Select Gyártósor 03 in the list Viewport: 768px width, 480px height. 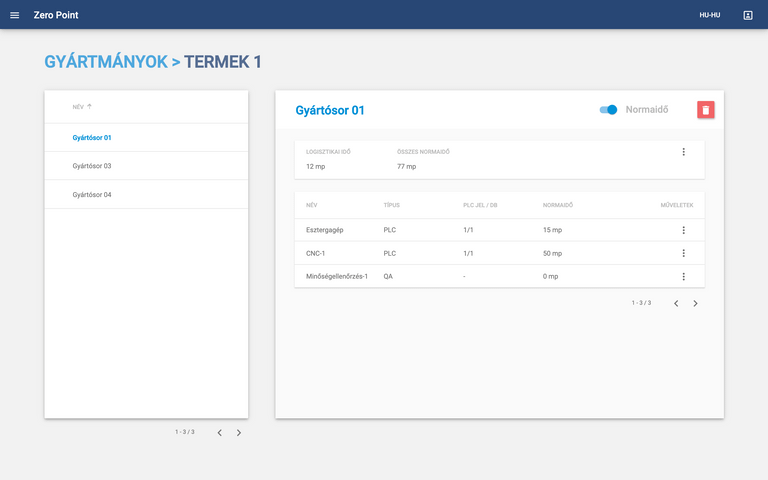[x=92, y=166]
